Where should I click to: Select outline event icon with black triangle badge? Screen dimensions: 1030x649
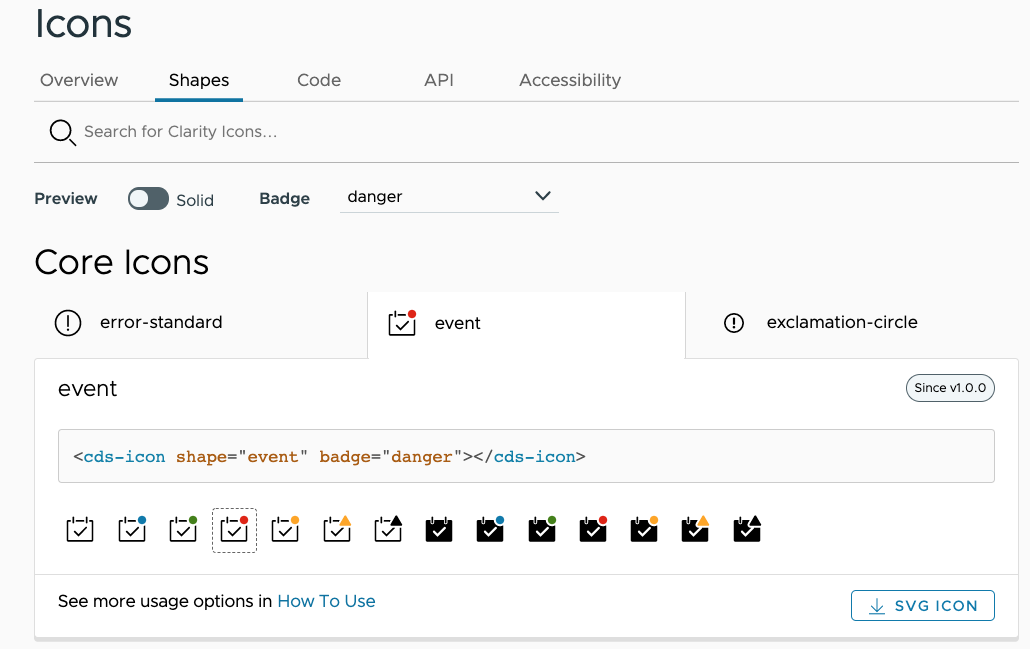coord(388,529)
